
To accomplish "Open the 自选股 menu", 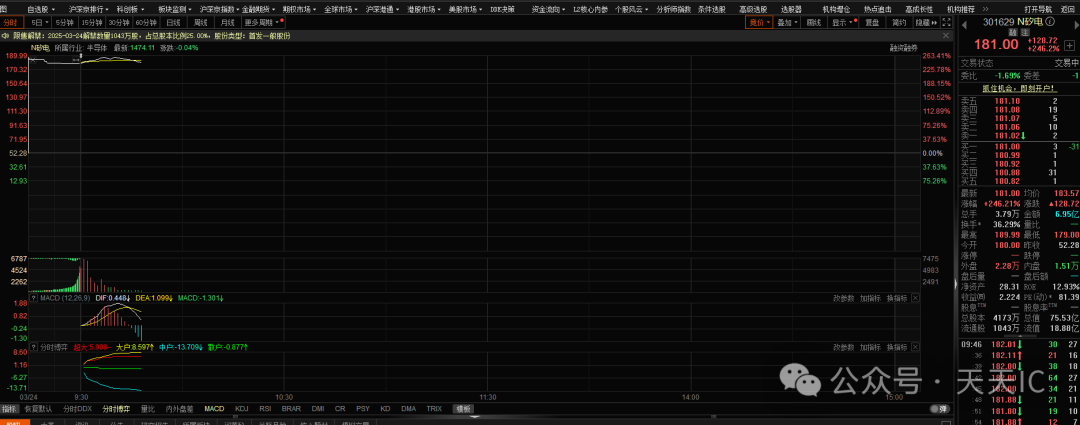I will pos(40,10).
